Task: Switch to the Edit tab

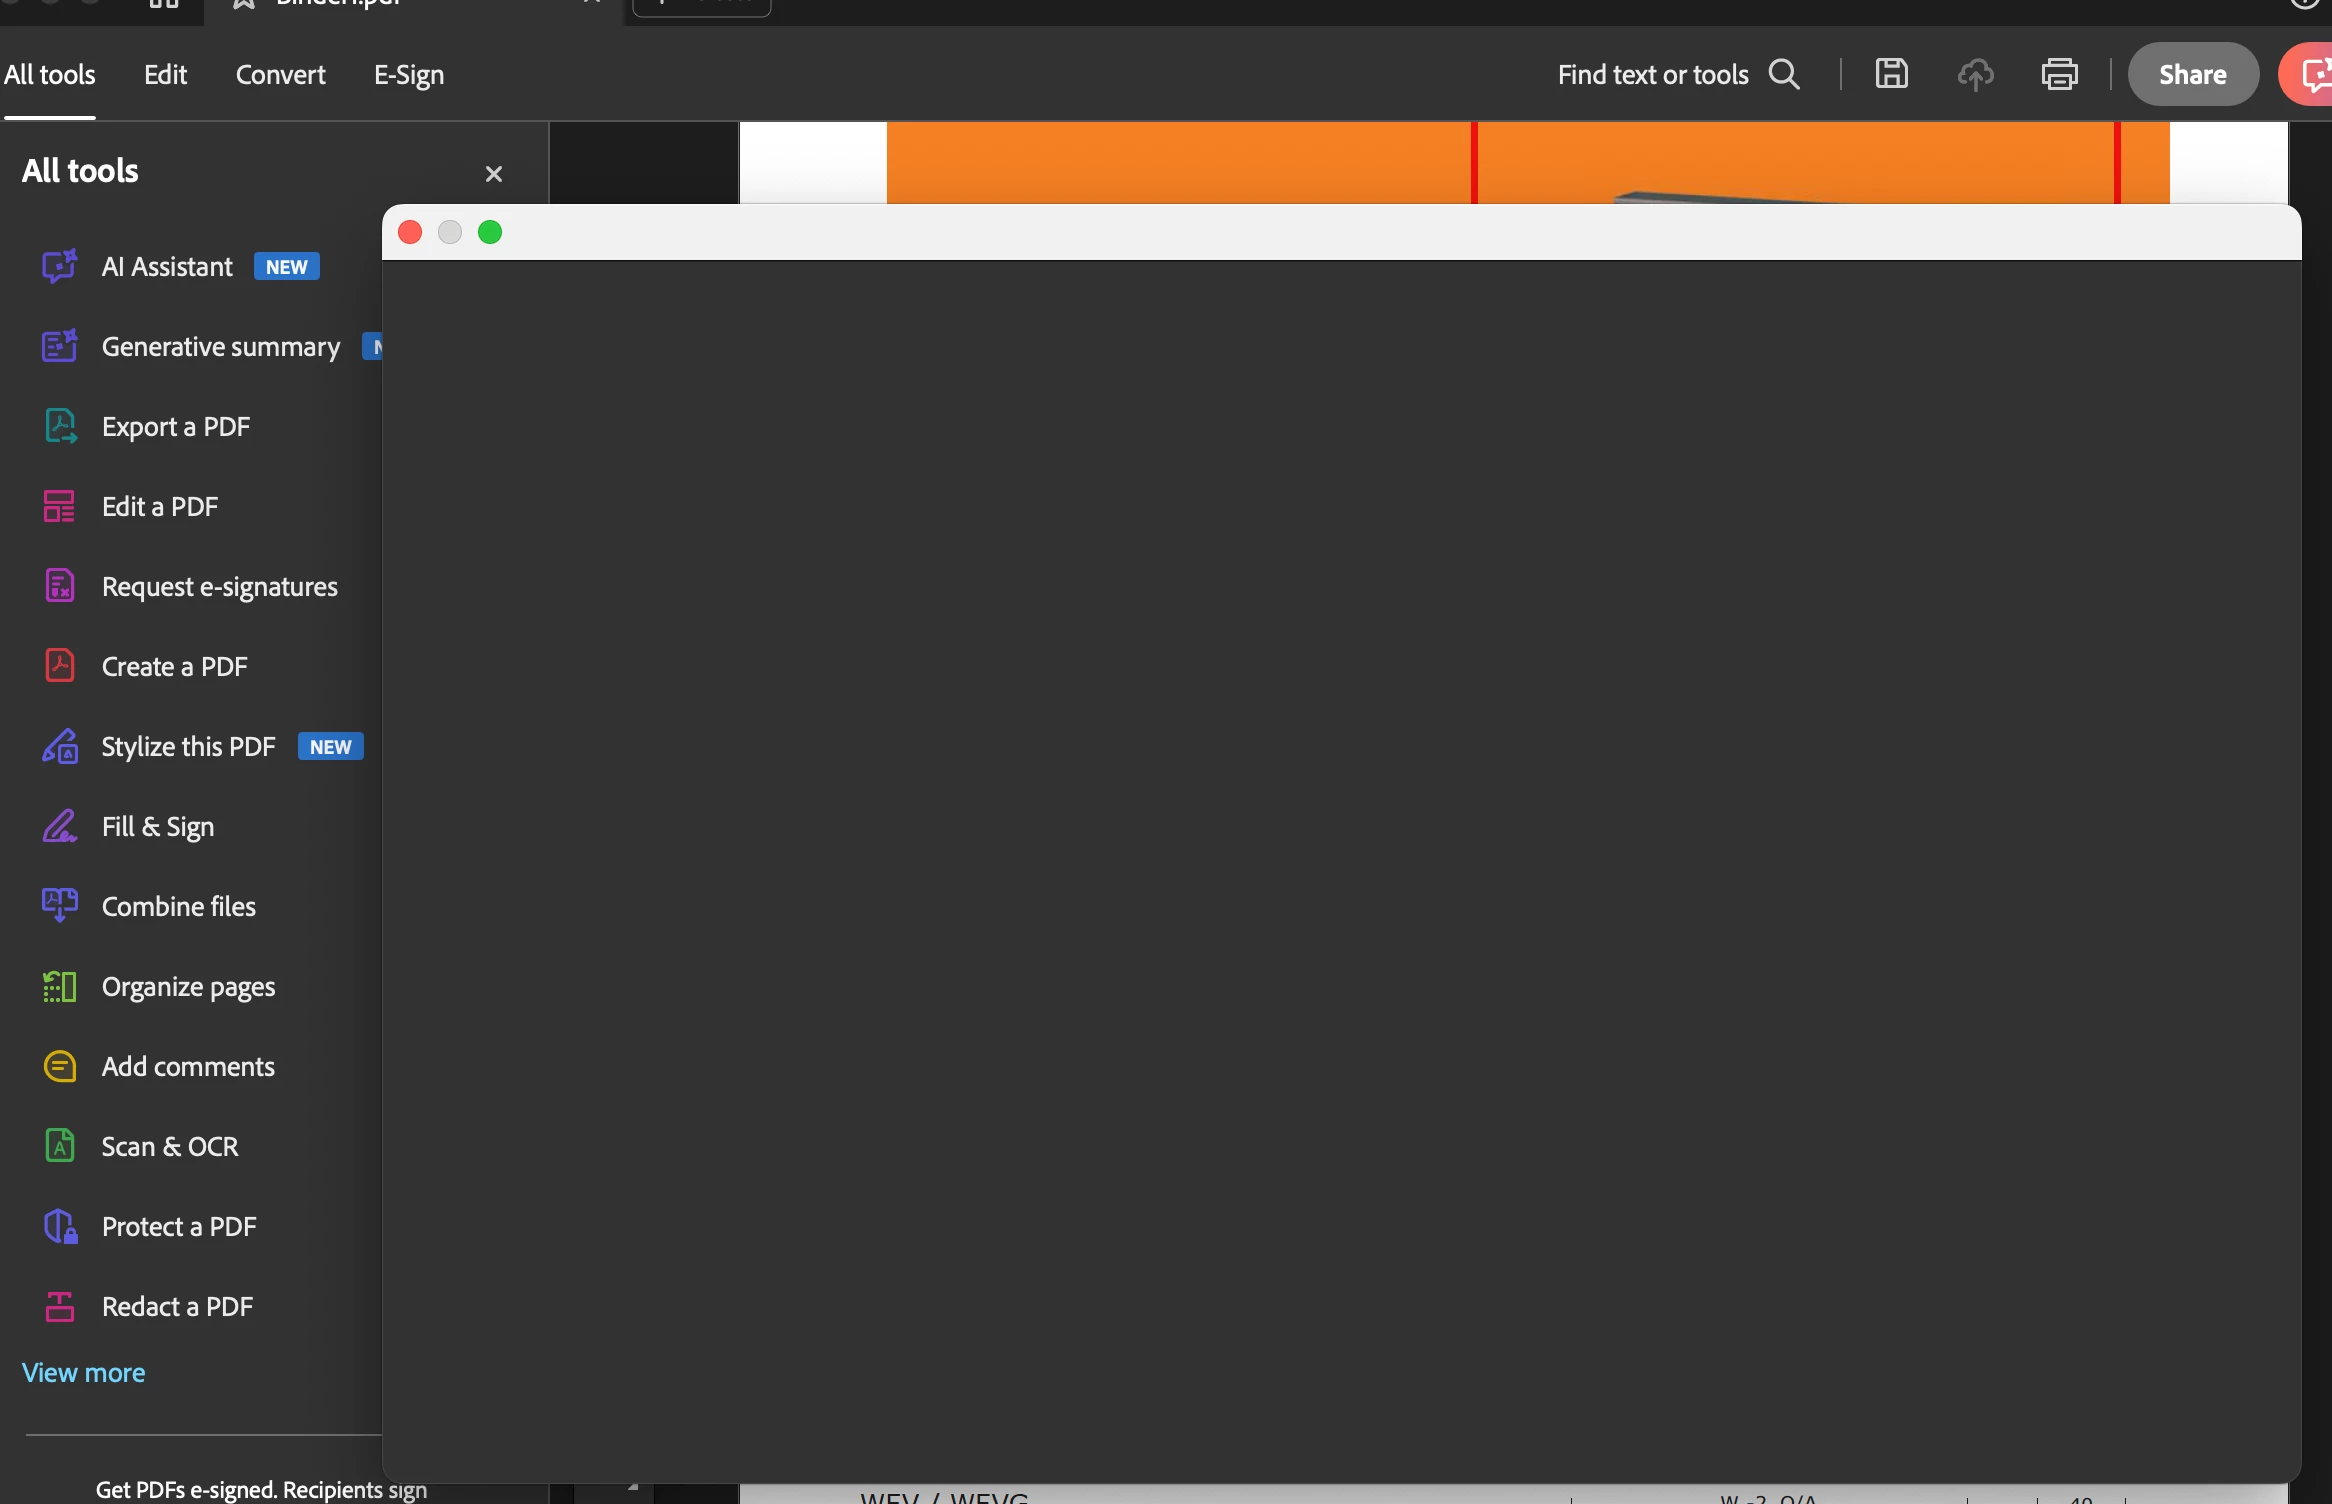Action: tap(165, 75)
